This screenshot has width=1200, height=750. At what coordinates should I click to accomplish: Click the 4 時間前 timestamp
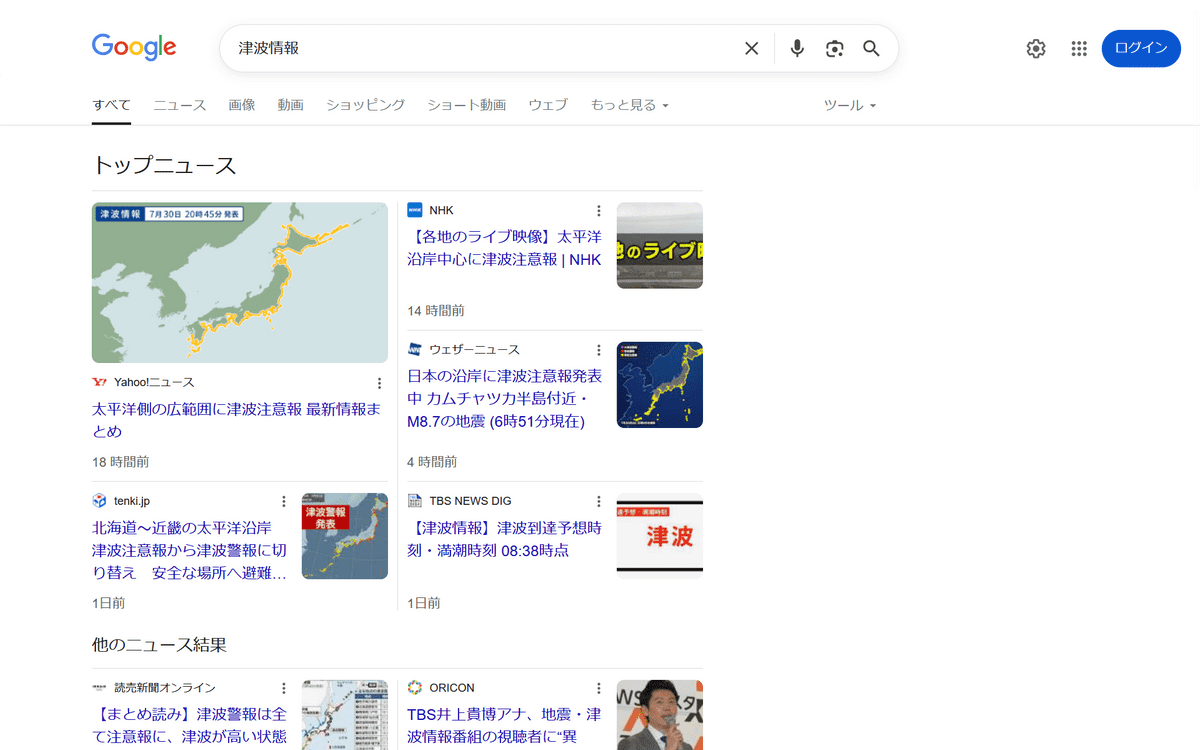click(432, 462)
